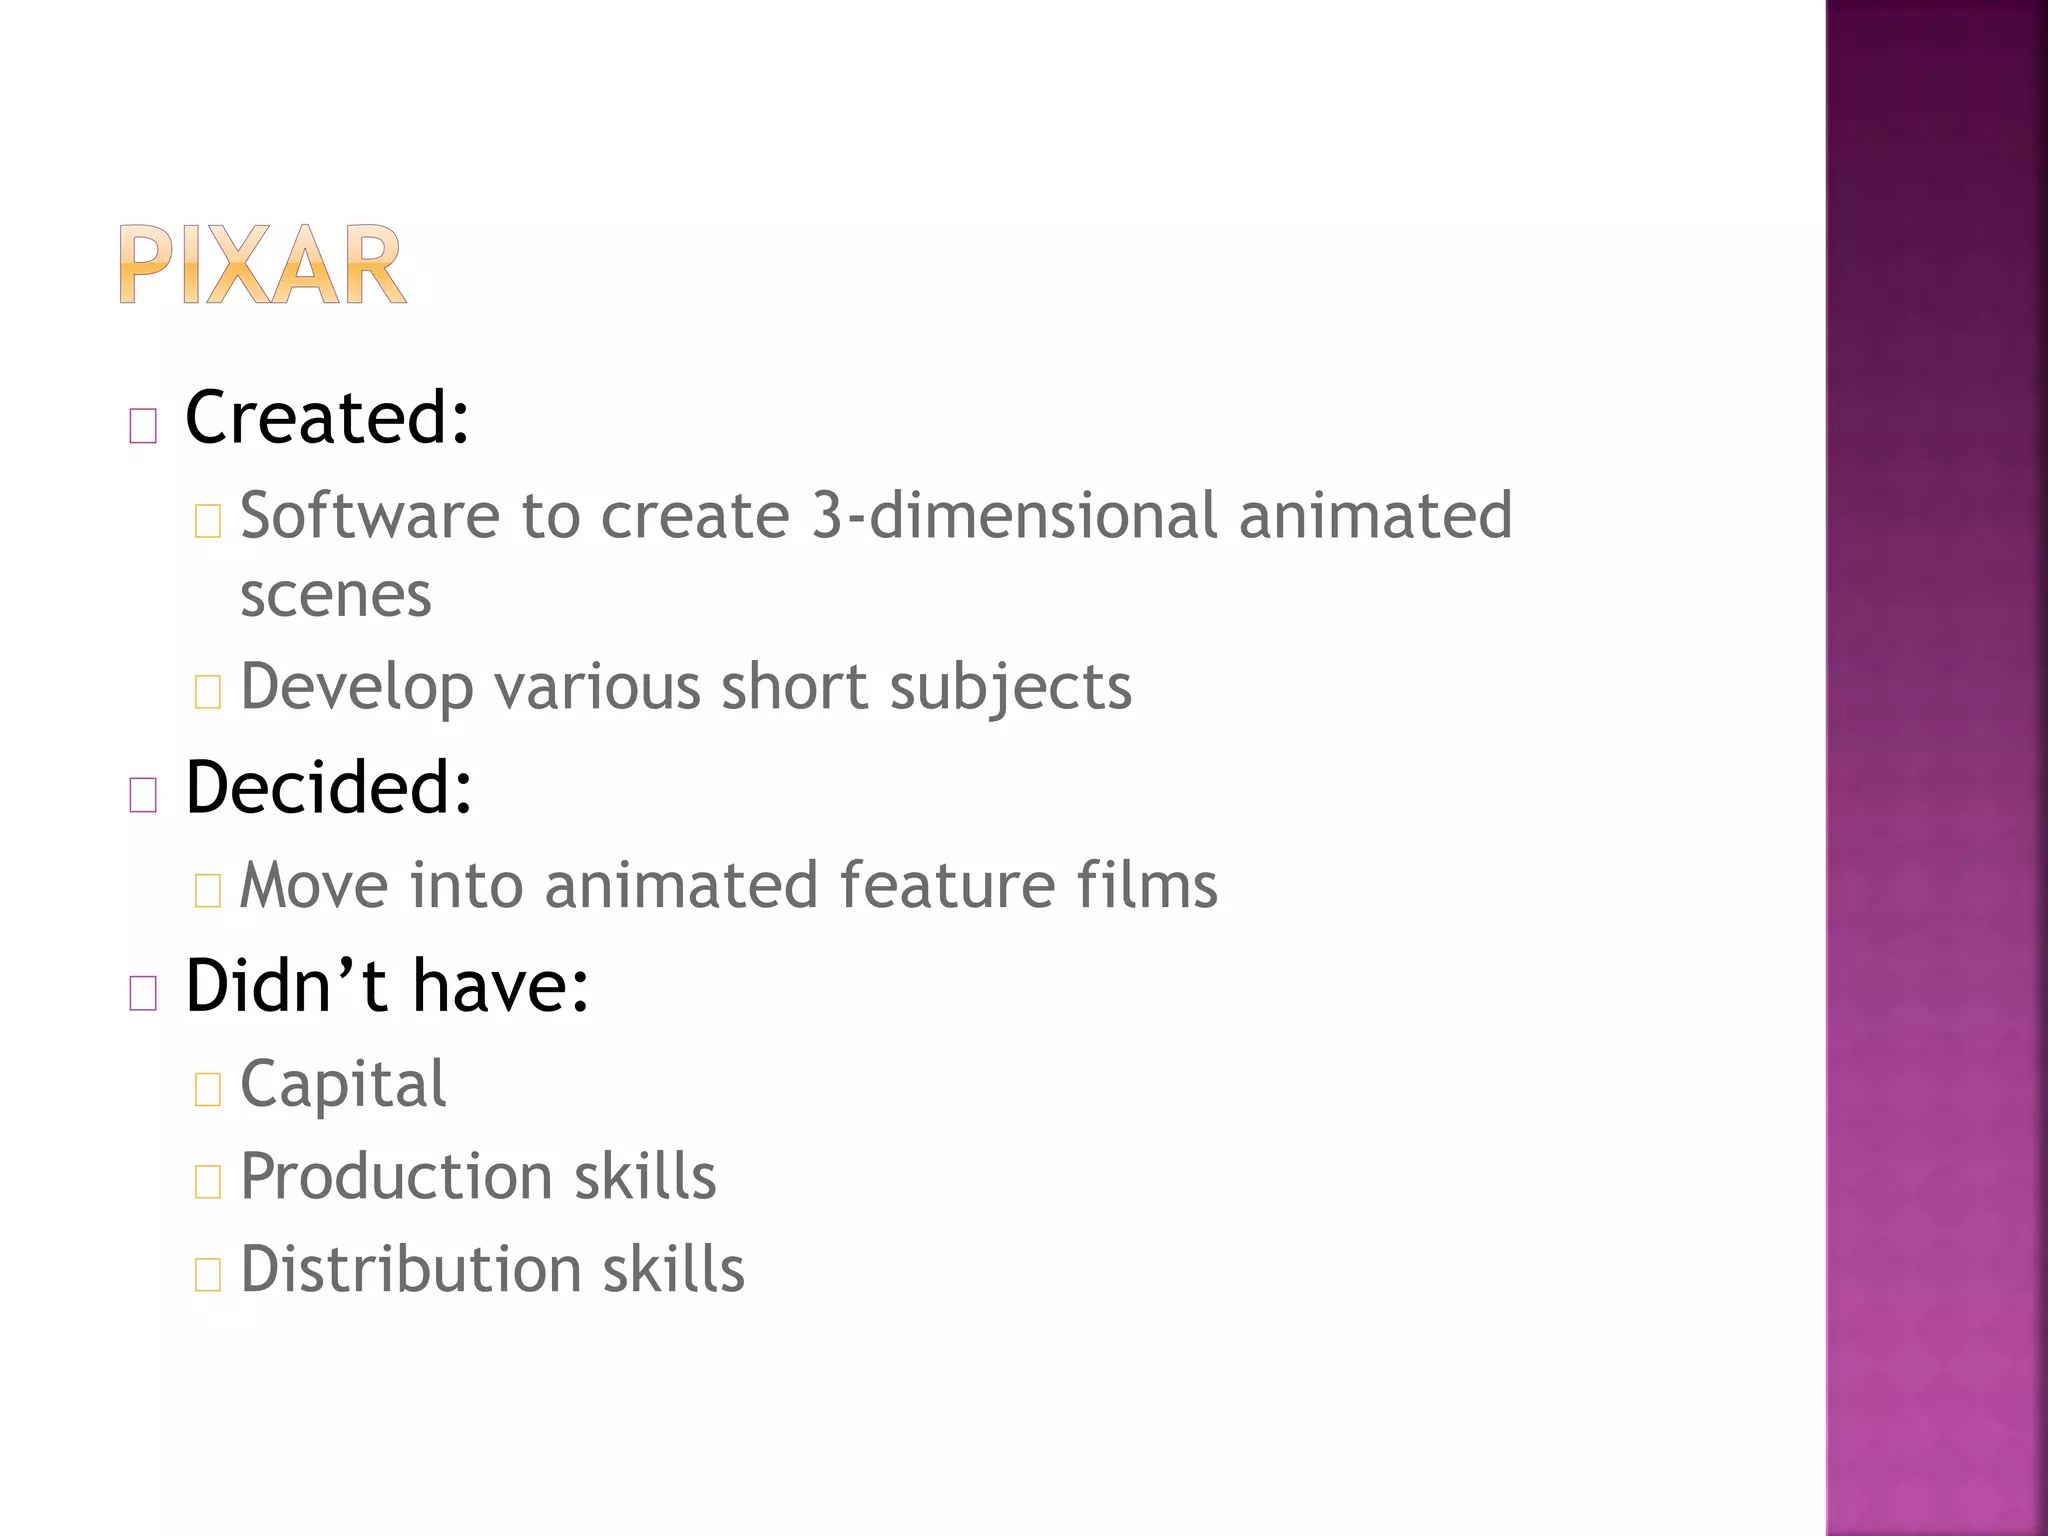Click the square bullet before "Didn't have:"
This screenshot has width=2048, height=1536.
(x=143, y=994)
